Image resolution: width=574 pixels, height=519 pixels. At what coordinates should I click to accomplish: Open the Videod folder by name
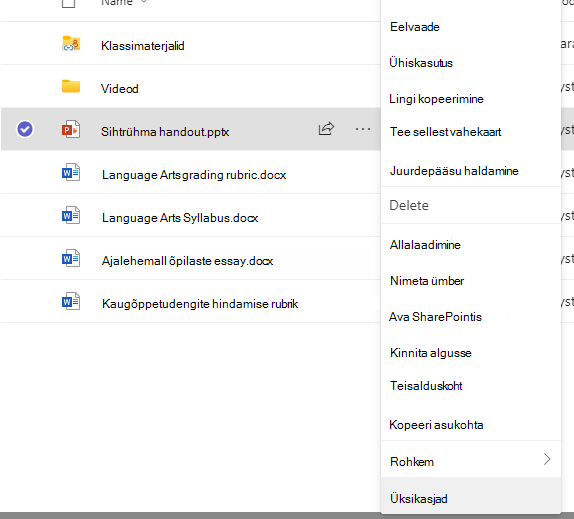[120, 89]
